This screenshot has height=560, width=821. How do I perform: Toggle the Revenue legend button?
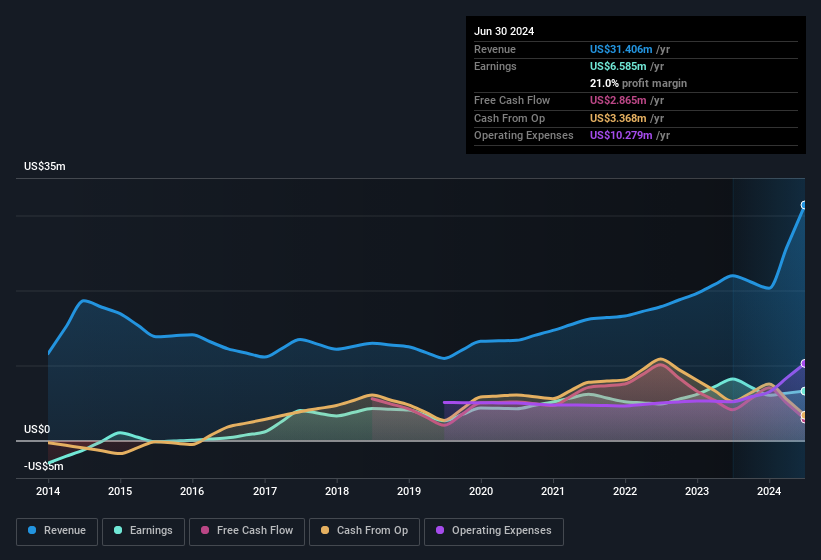pos(57,531)
